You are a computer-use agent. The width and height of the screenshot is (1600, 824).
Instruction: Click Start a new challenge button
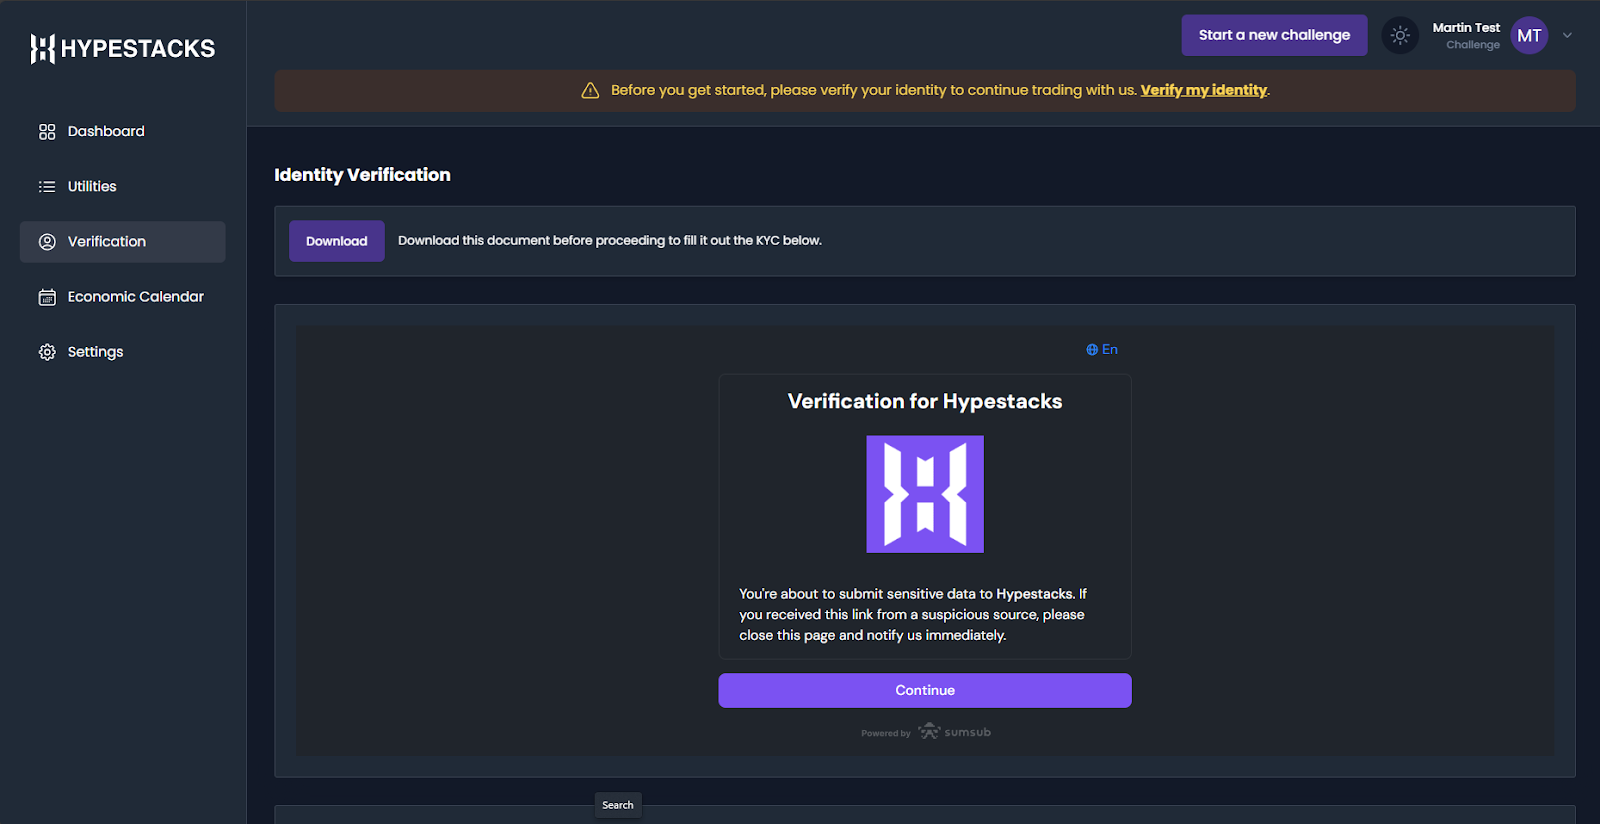[1274, 35]
